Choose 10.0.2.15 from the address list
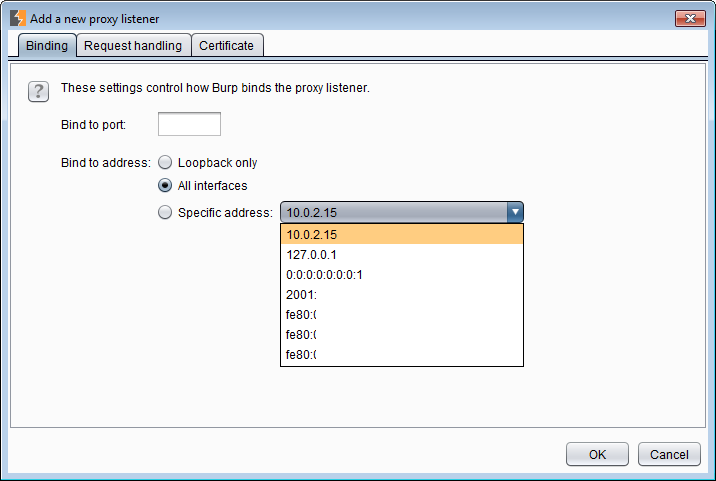 click(x=402, y=234)
